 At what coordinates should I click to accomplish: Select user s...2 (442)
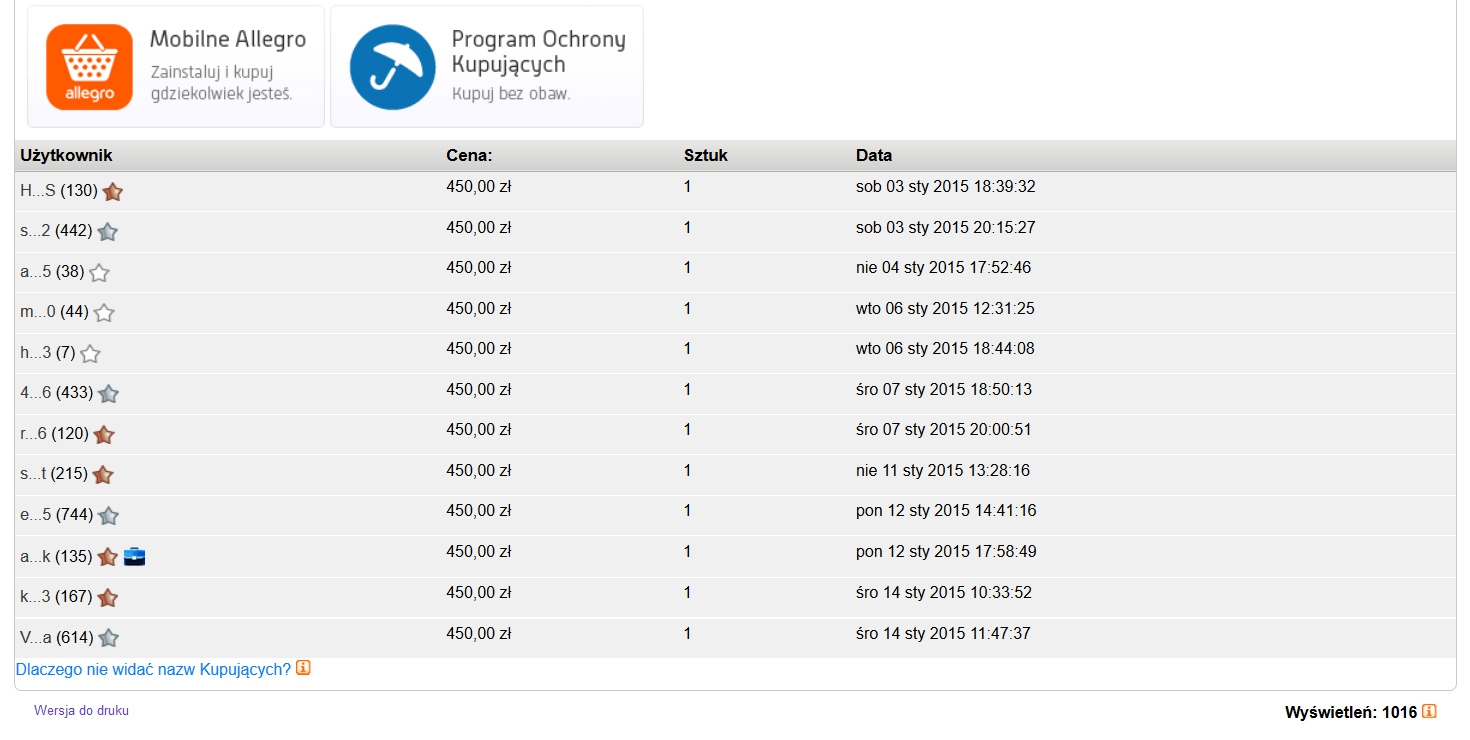point(56,231)
